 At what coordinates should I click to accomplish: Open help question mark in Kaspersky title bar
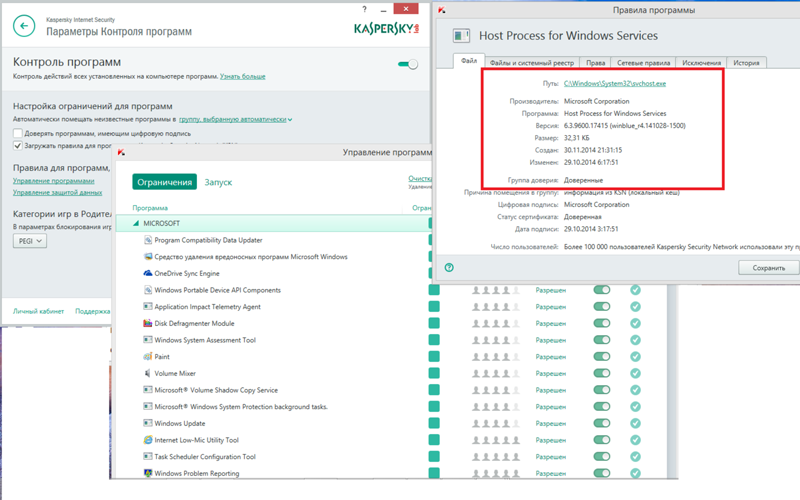tap(364, 9)
